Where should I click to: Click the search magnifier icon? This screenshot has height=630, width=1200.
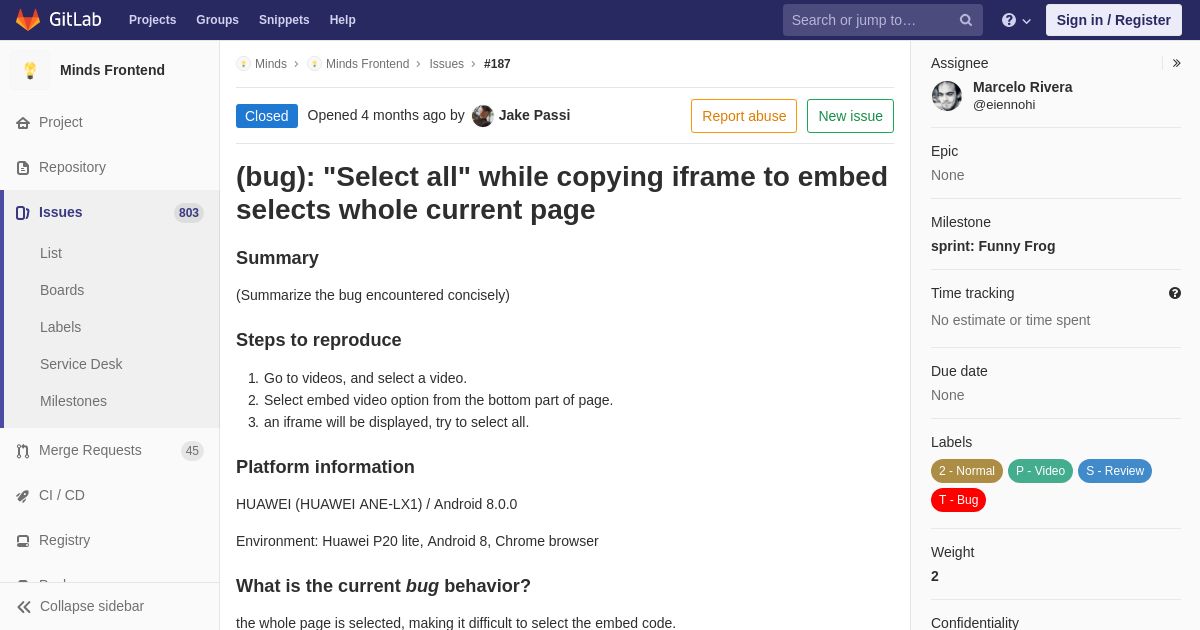tap(966, 20)
